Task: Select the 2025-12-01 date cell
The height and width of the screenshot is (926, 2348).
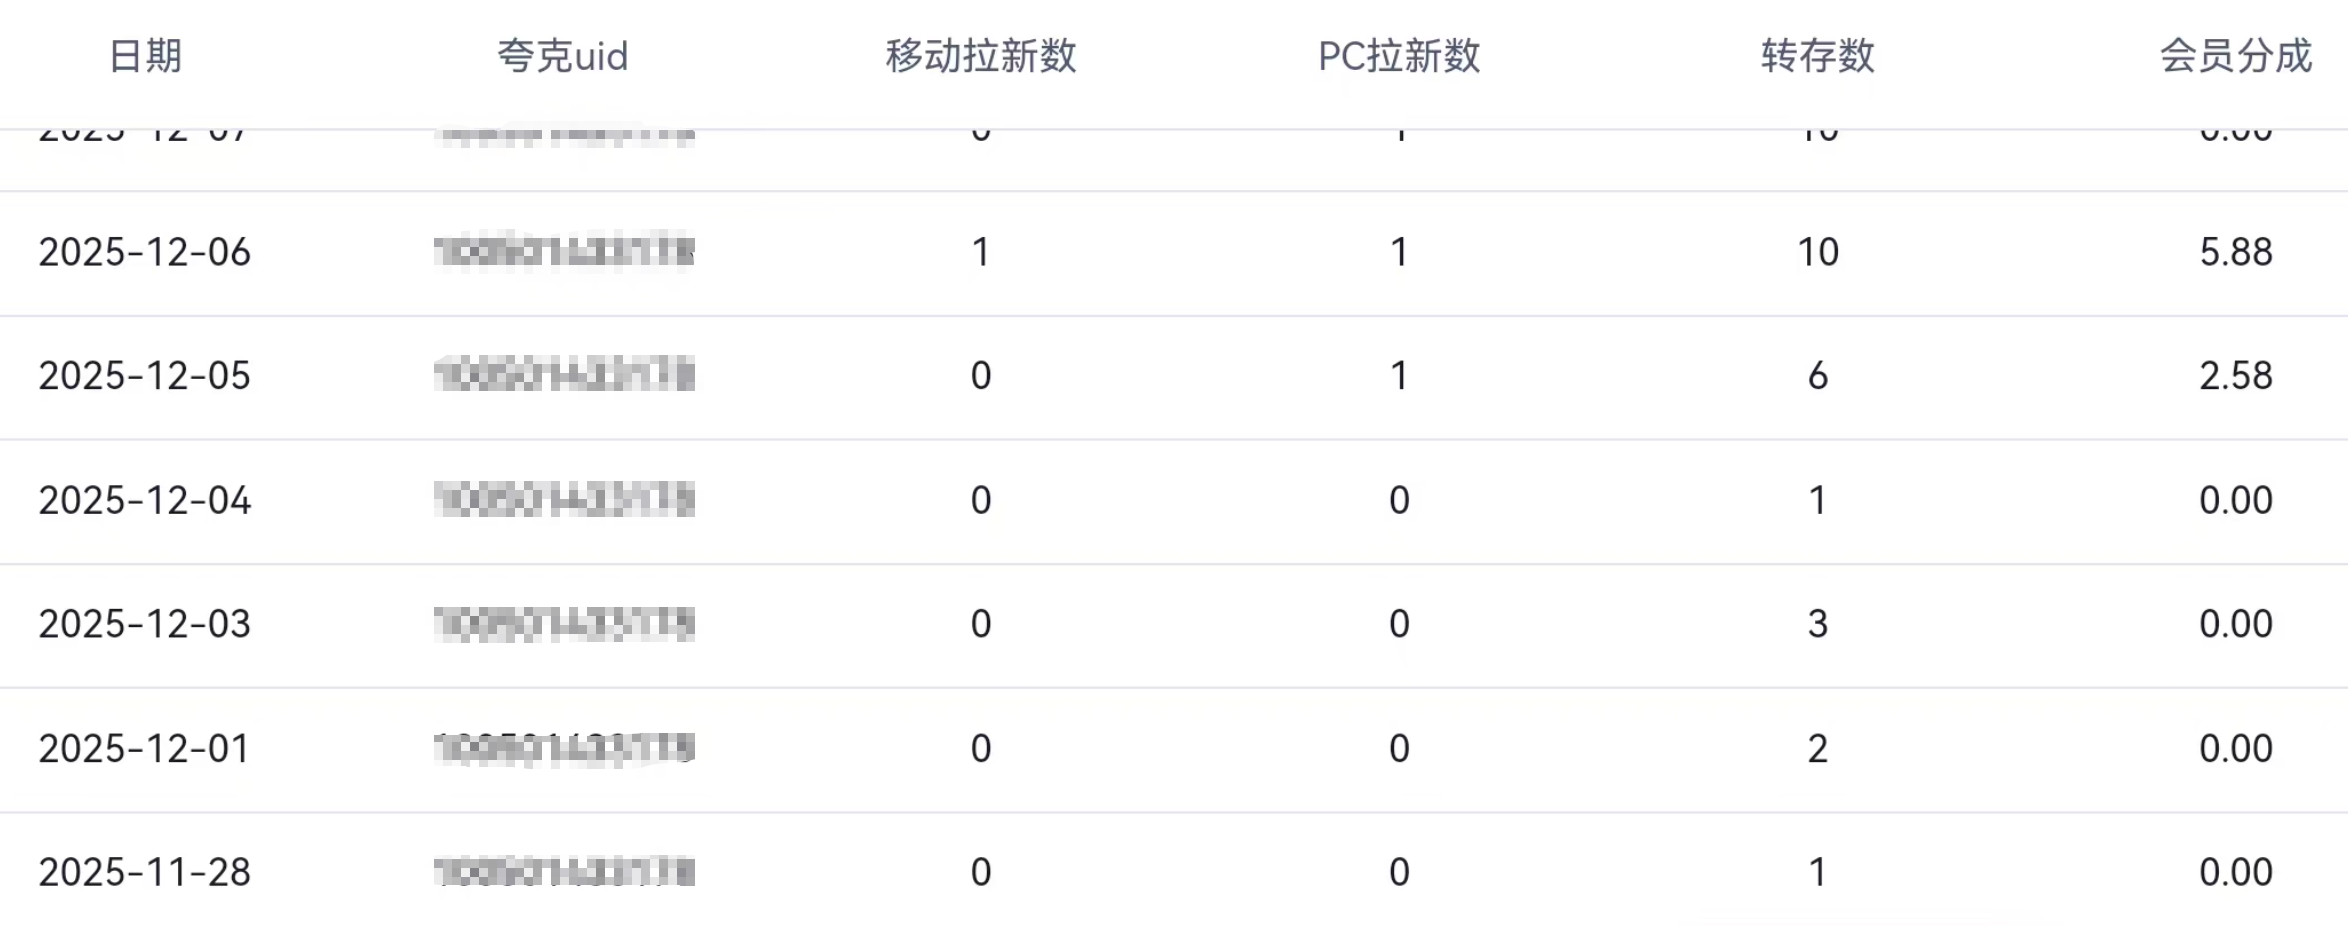Action: (145, 748)
